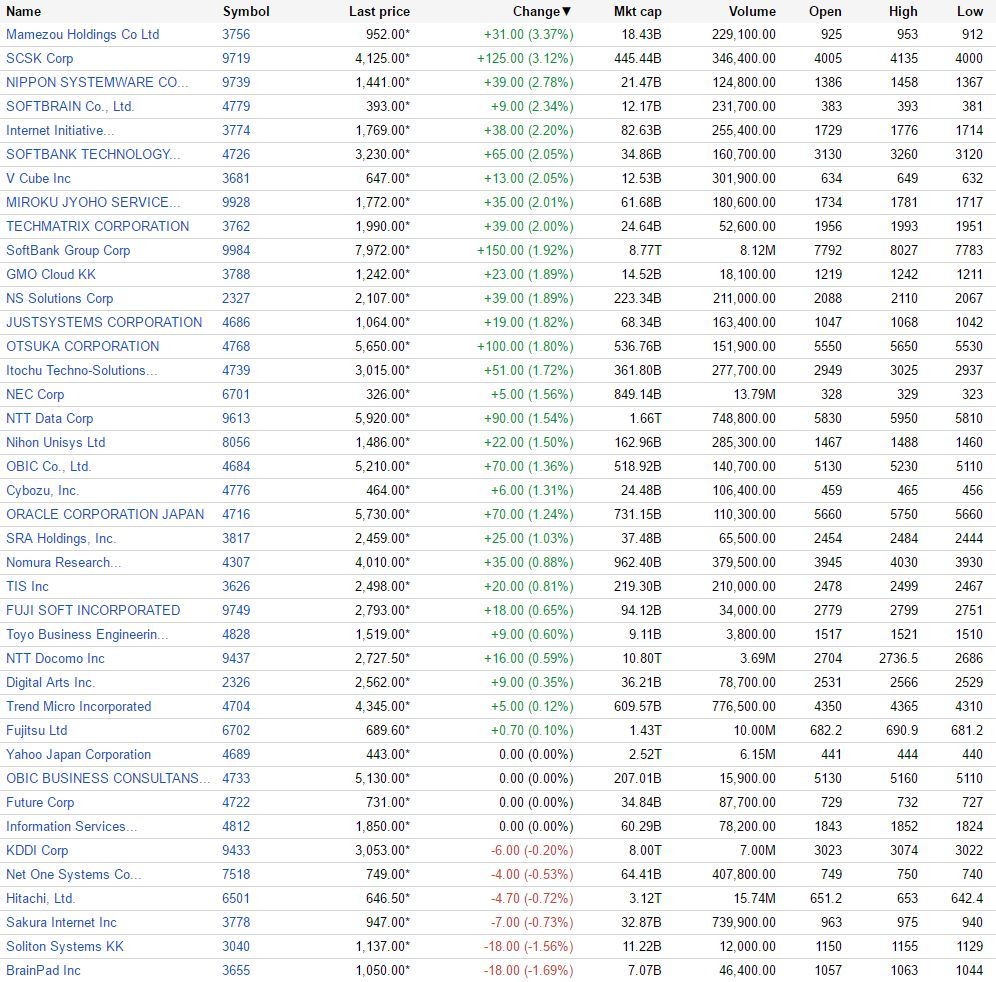Open Information Services... link
This screenshot has height=982, width=996.
(71, 826)
